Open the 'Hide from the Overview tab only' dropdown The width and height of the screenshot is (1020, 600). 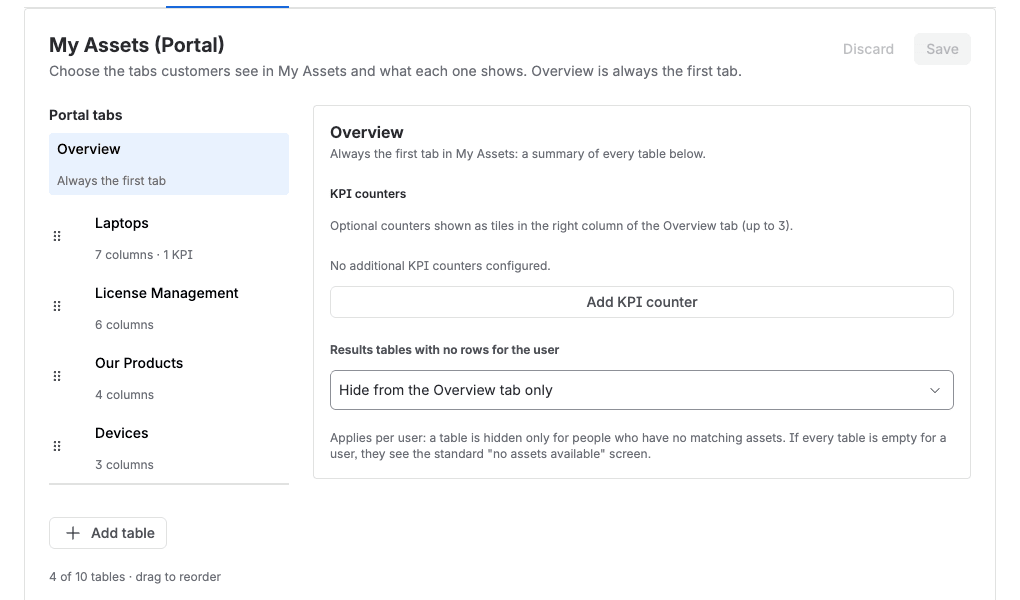pyautogui.click(x=641, y=390)
